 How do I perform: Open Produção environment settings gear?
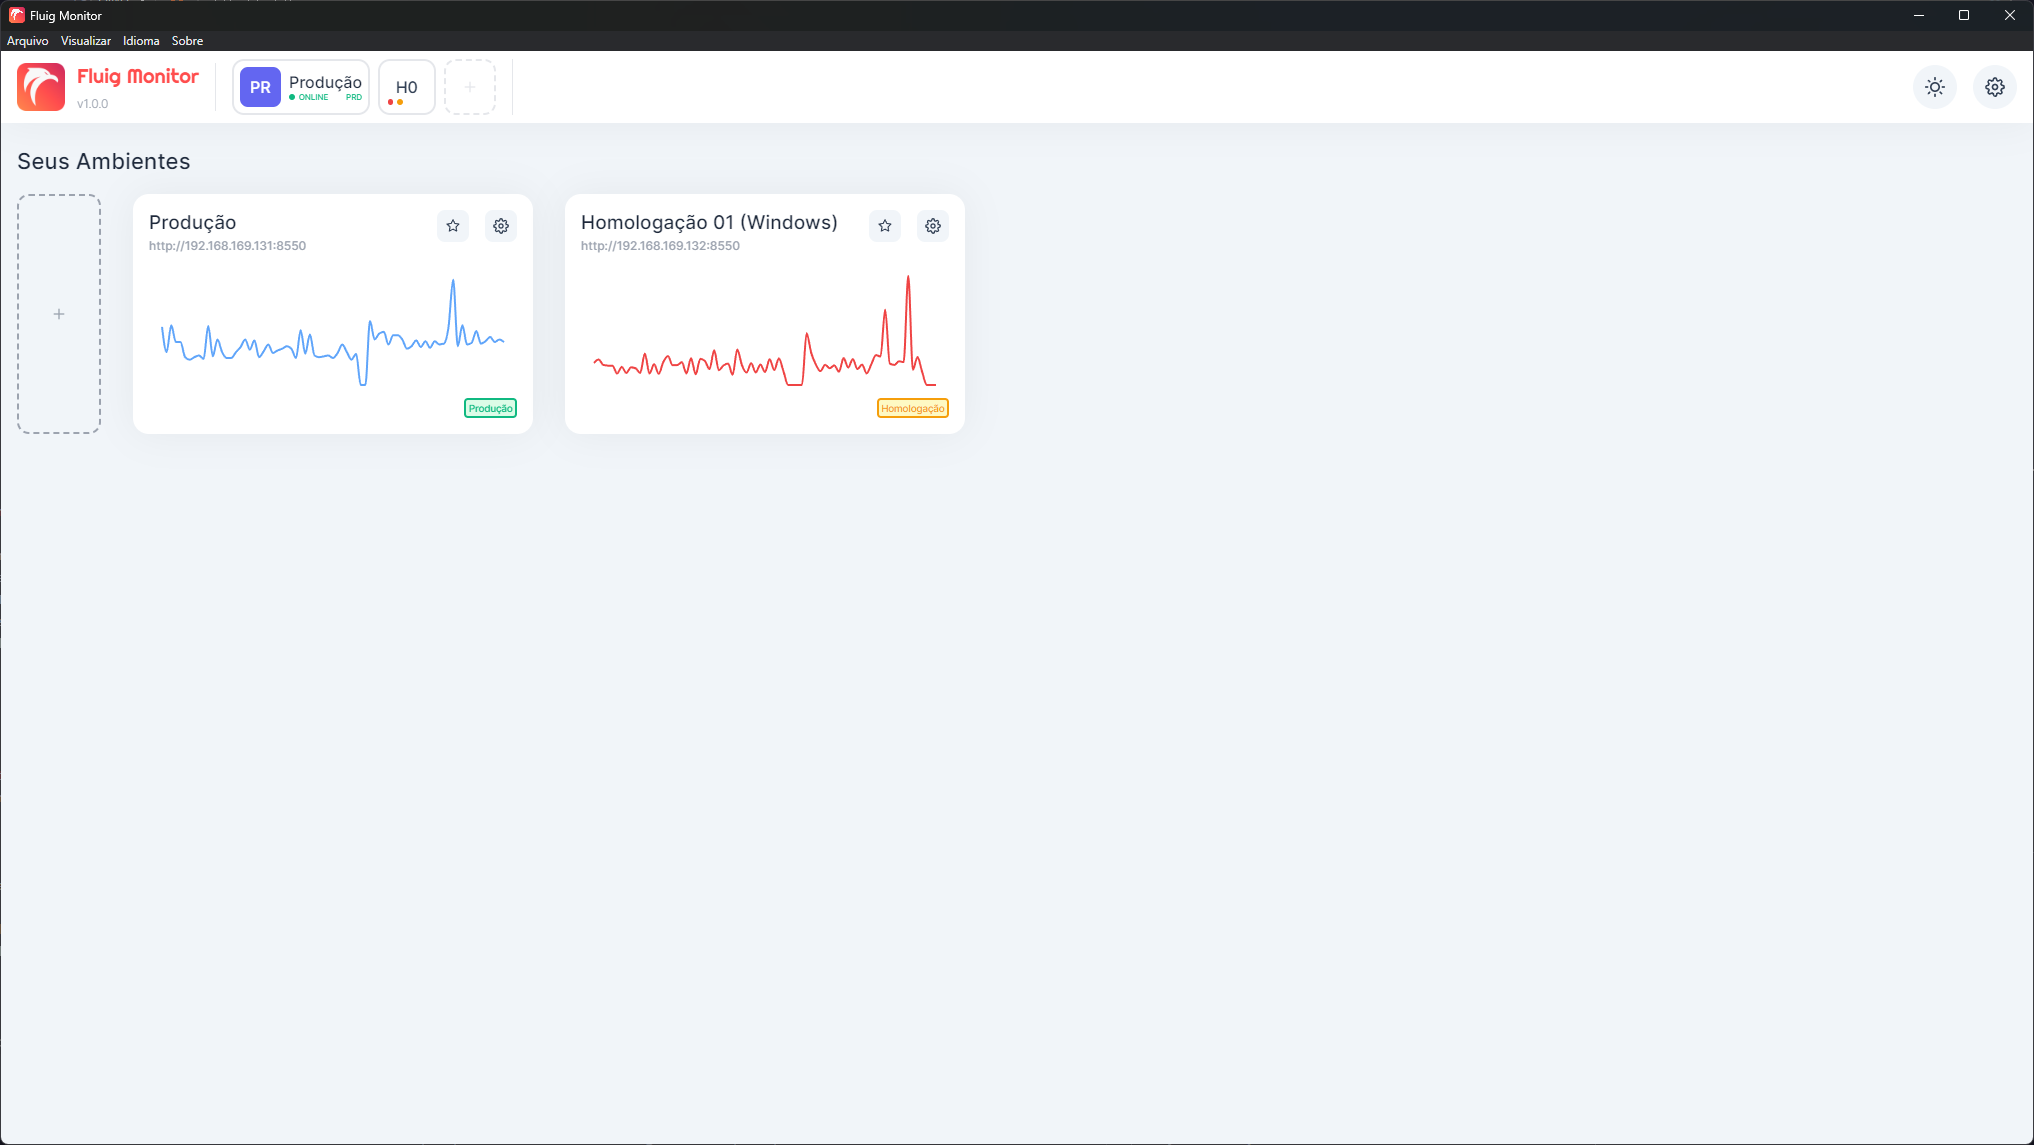[x=501, y=226]
